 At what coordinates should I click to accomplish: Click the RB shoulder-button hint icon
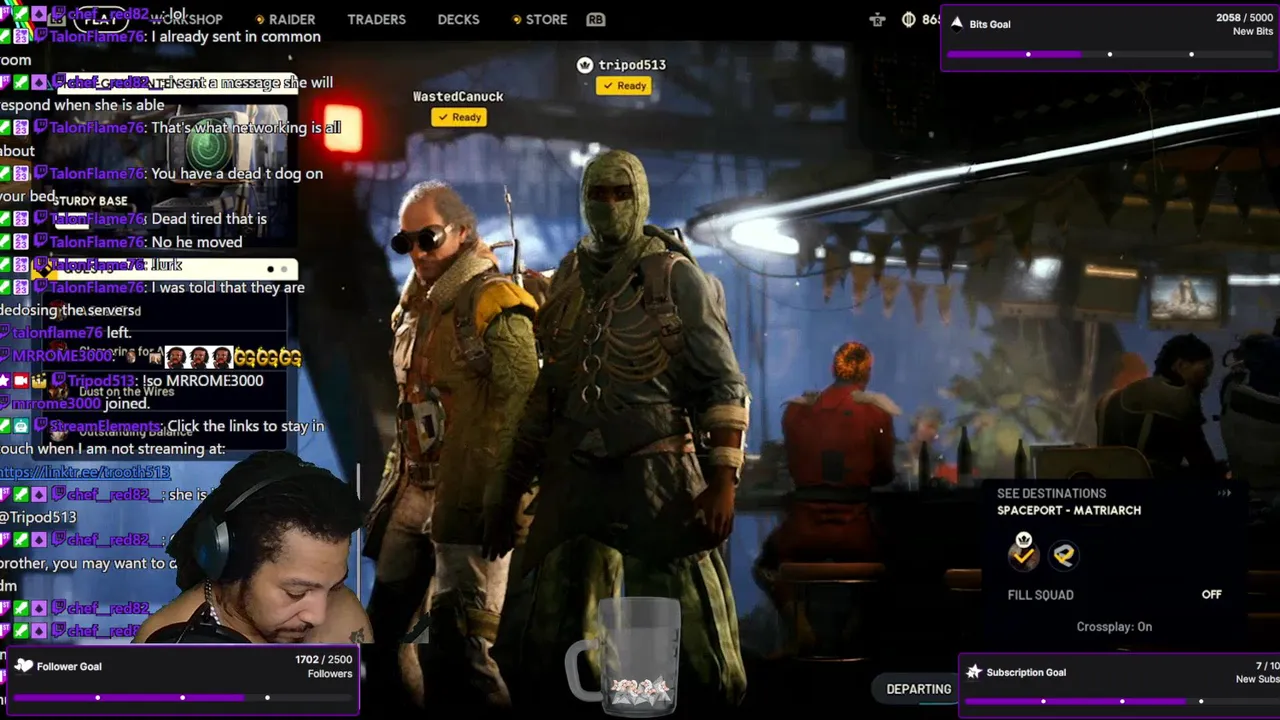pyautogui.click(x=595, y=19)
